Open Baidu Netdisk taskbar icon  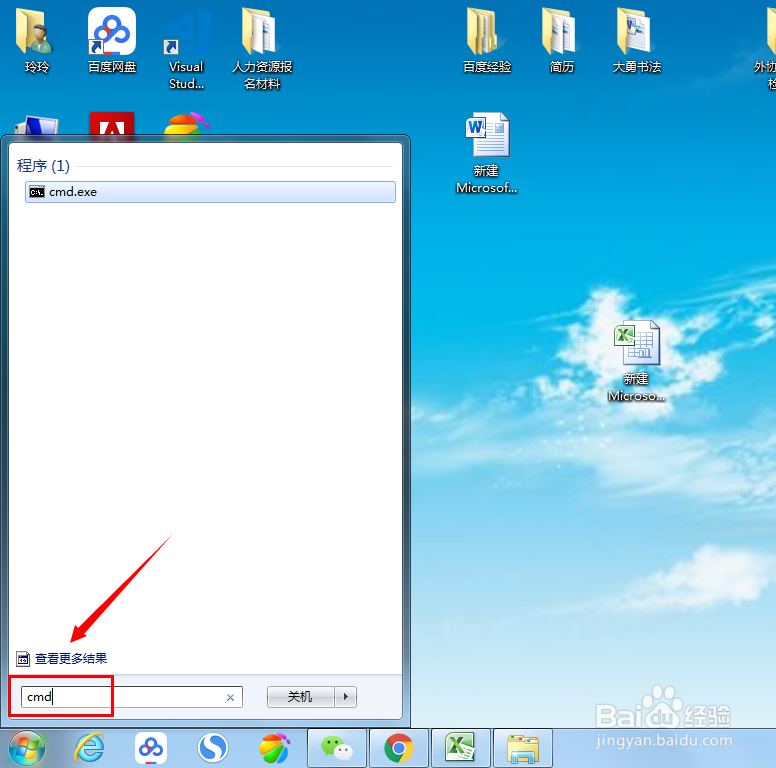click(151, 748)
